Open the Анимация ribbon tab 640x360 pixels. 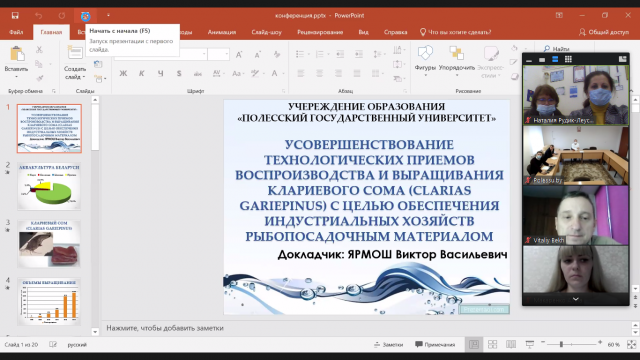click(222, 32)
